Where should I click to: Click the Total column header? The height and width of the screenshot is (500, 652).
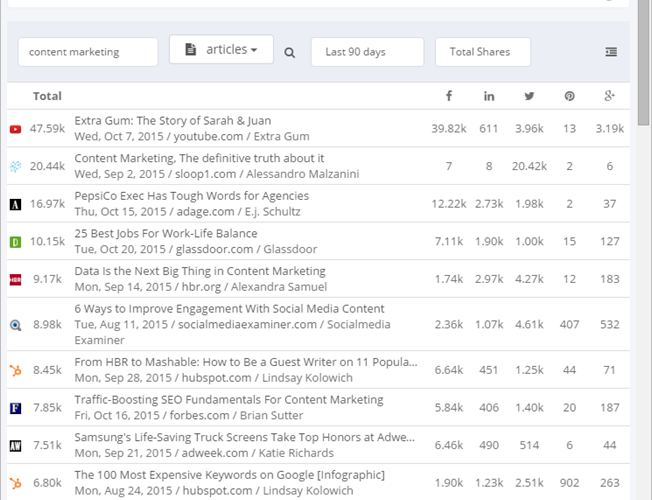tap(47, 96)
